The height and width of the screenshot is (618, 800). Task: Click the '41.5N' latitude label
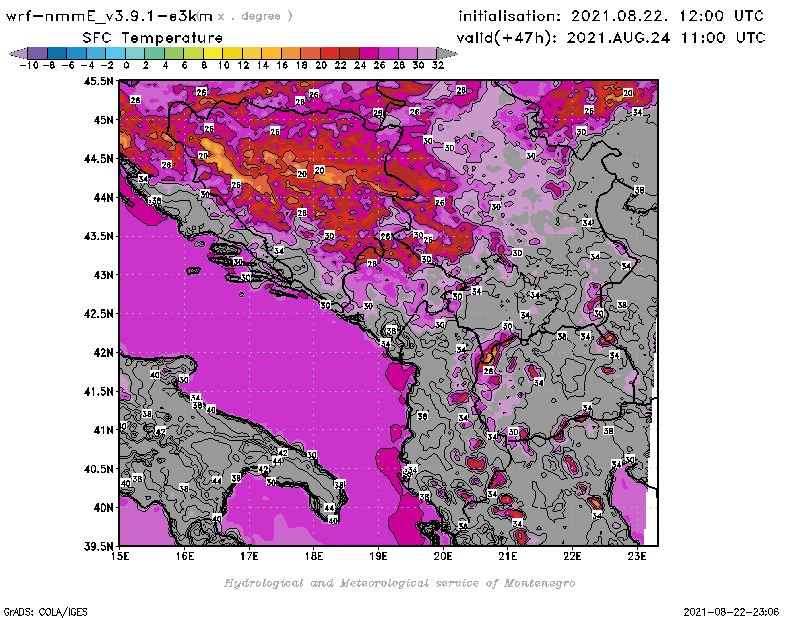pos(98,391)
